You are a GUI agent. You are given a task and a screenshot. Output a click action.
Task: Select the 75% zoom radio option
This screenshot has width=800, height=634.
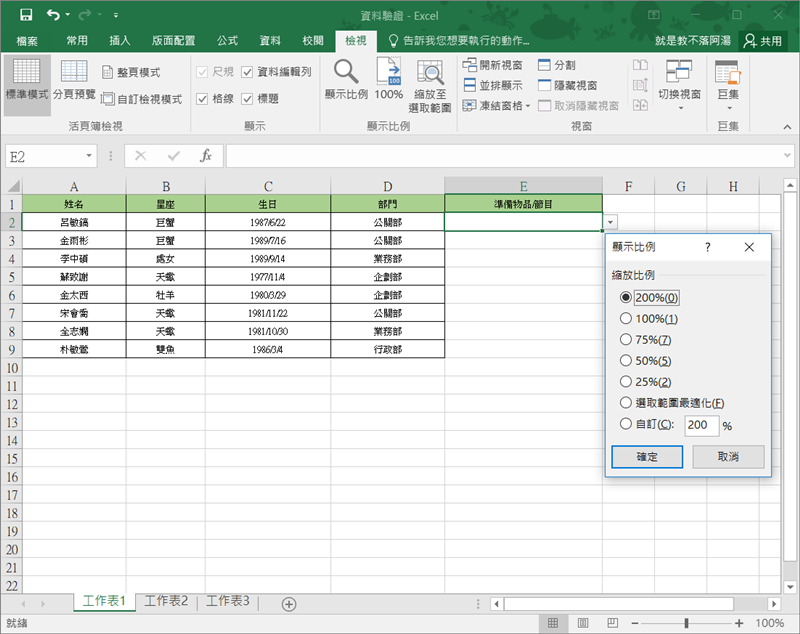click(x=626, y=340)
